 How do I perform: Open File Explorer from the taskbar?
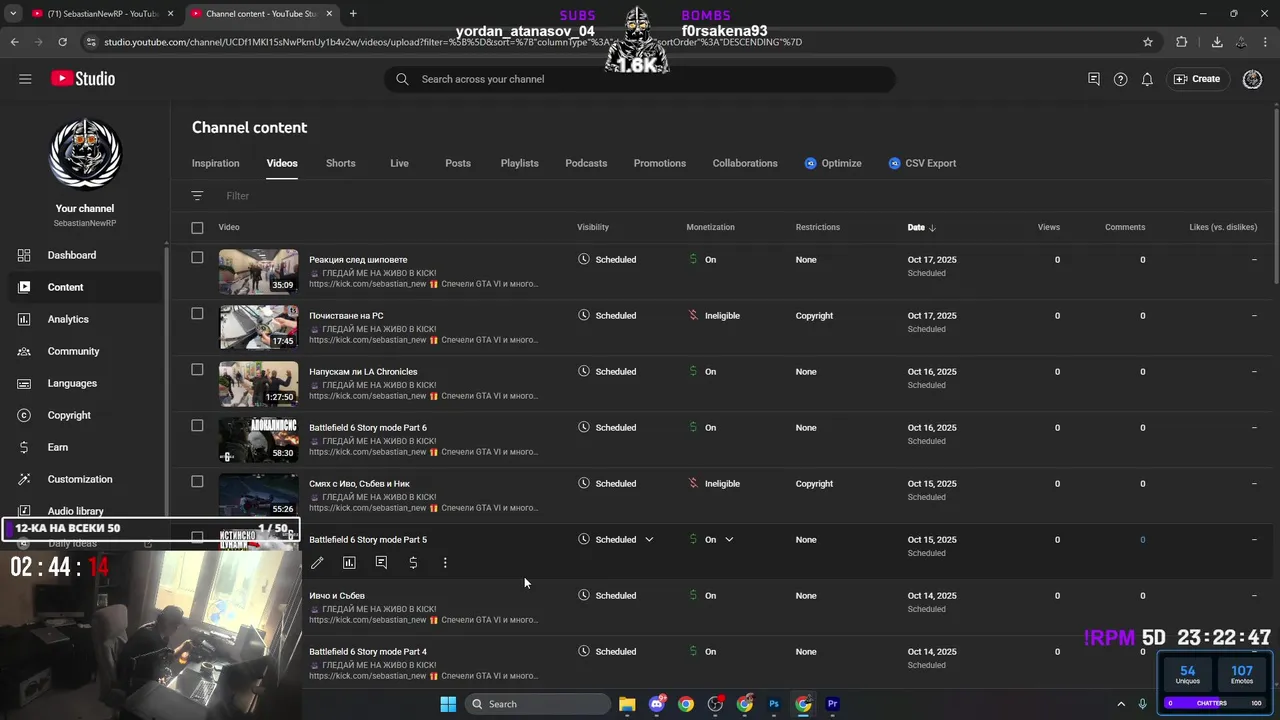click(x=627, y=704)
